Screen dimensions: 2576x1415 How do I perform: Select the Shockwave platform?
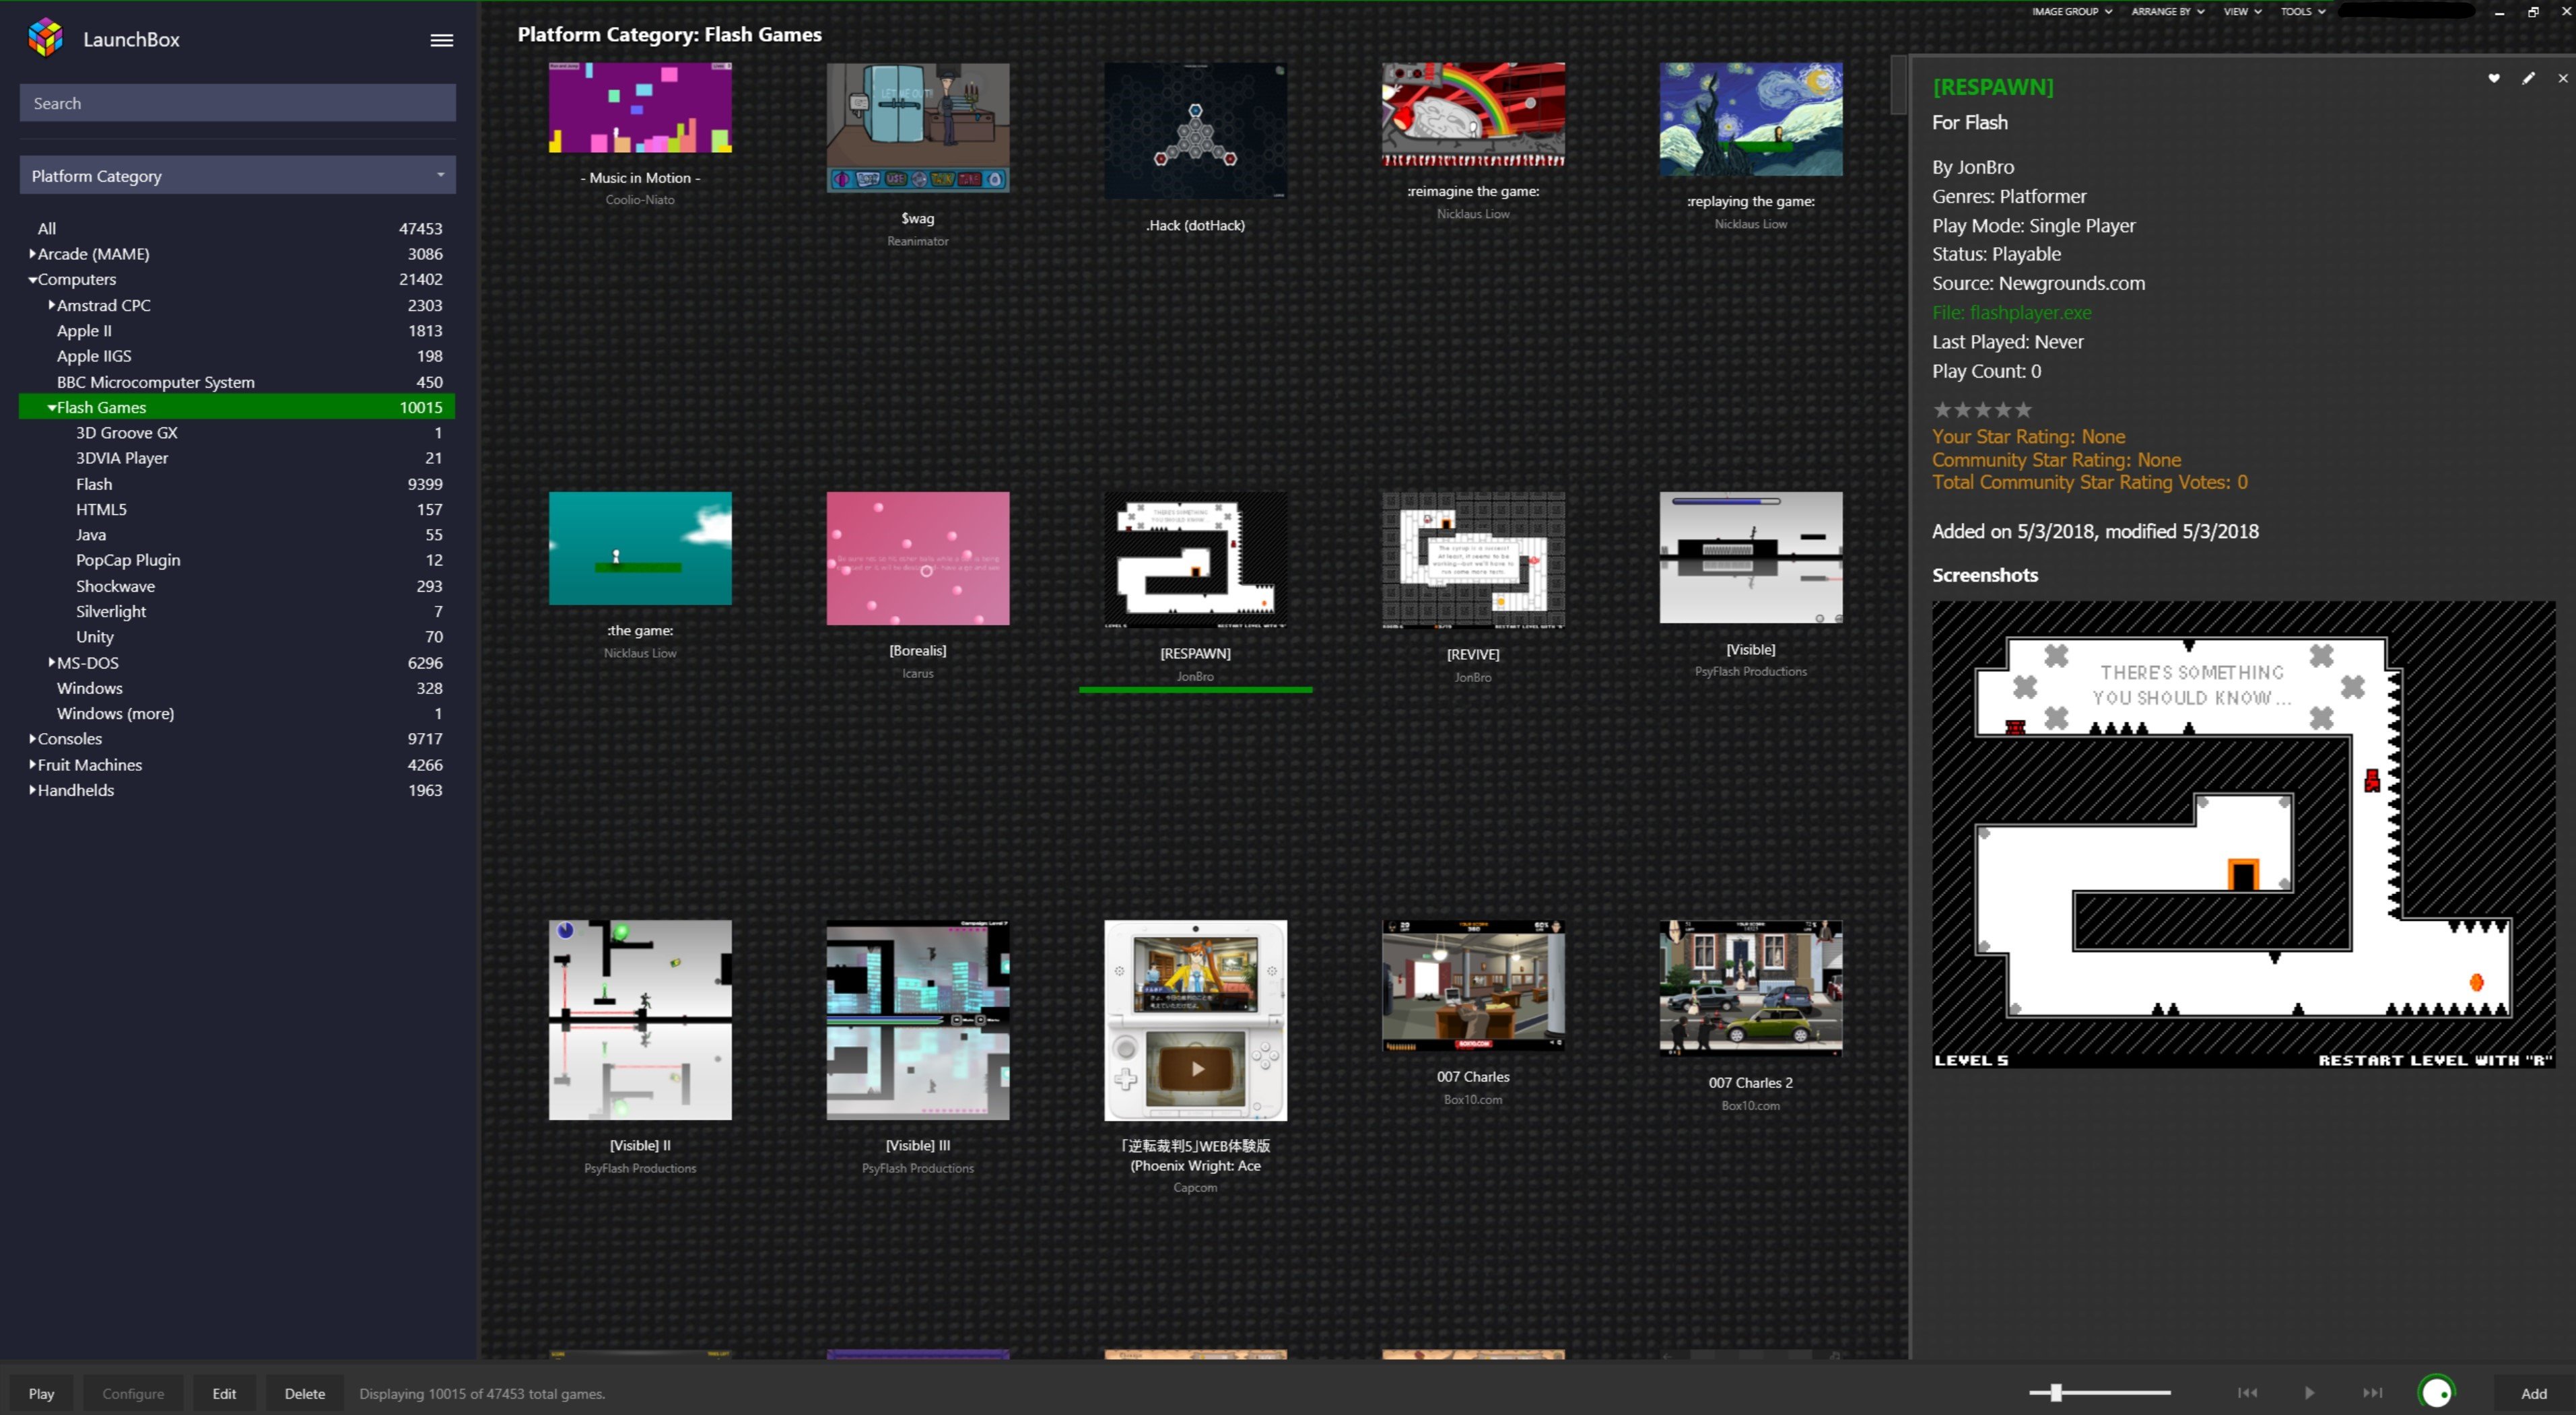(x=238, y=586)
